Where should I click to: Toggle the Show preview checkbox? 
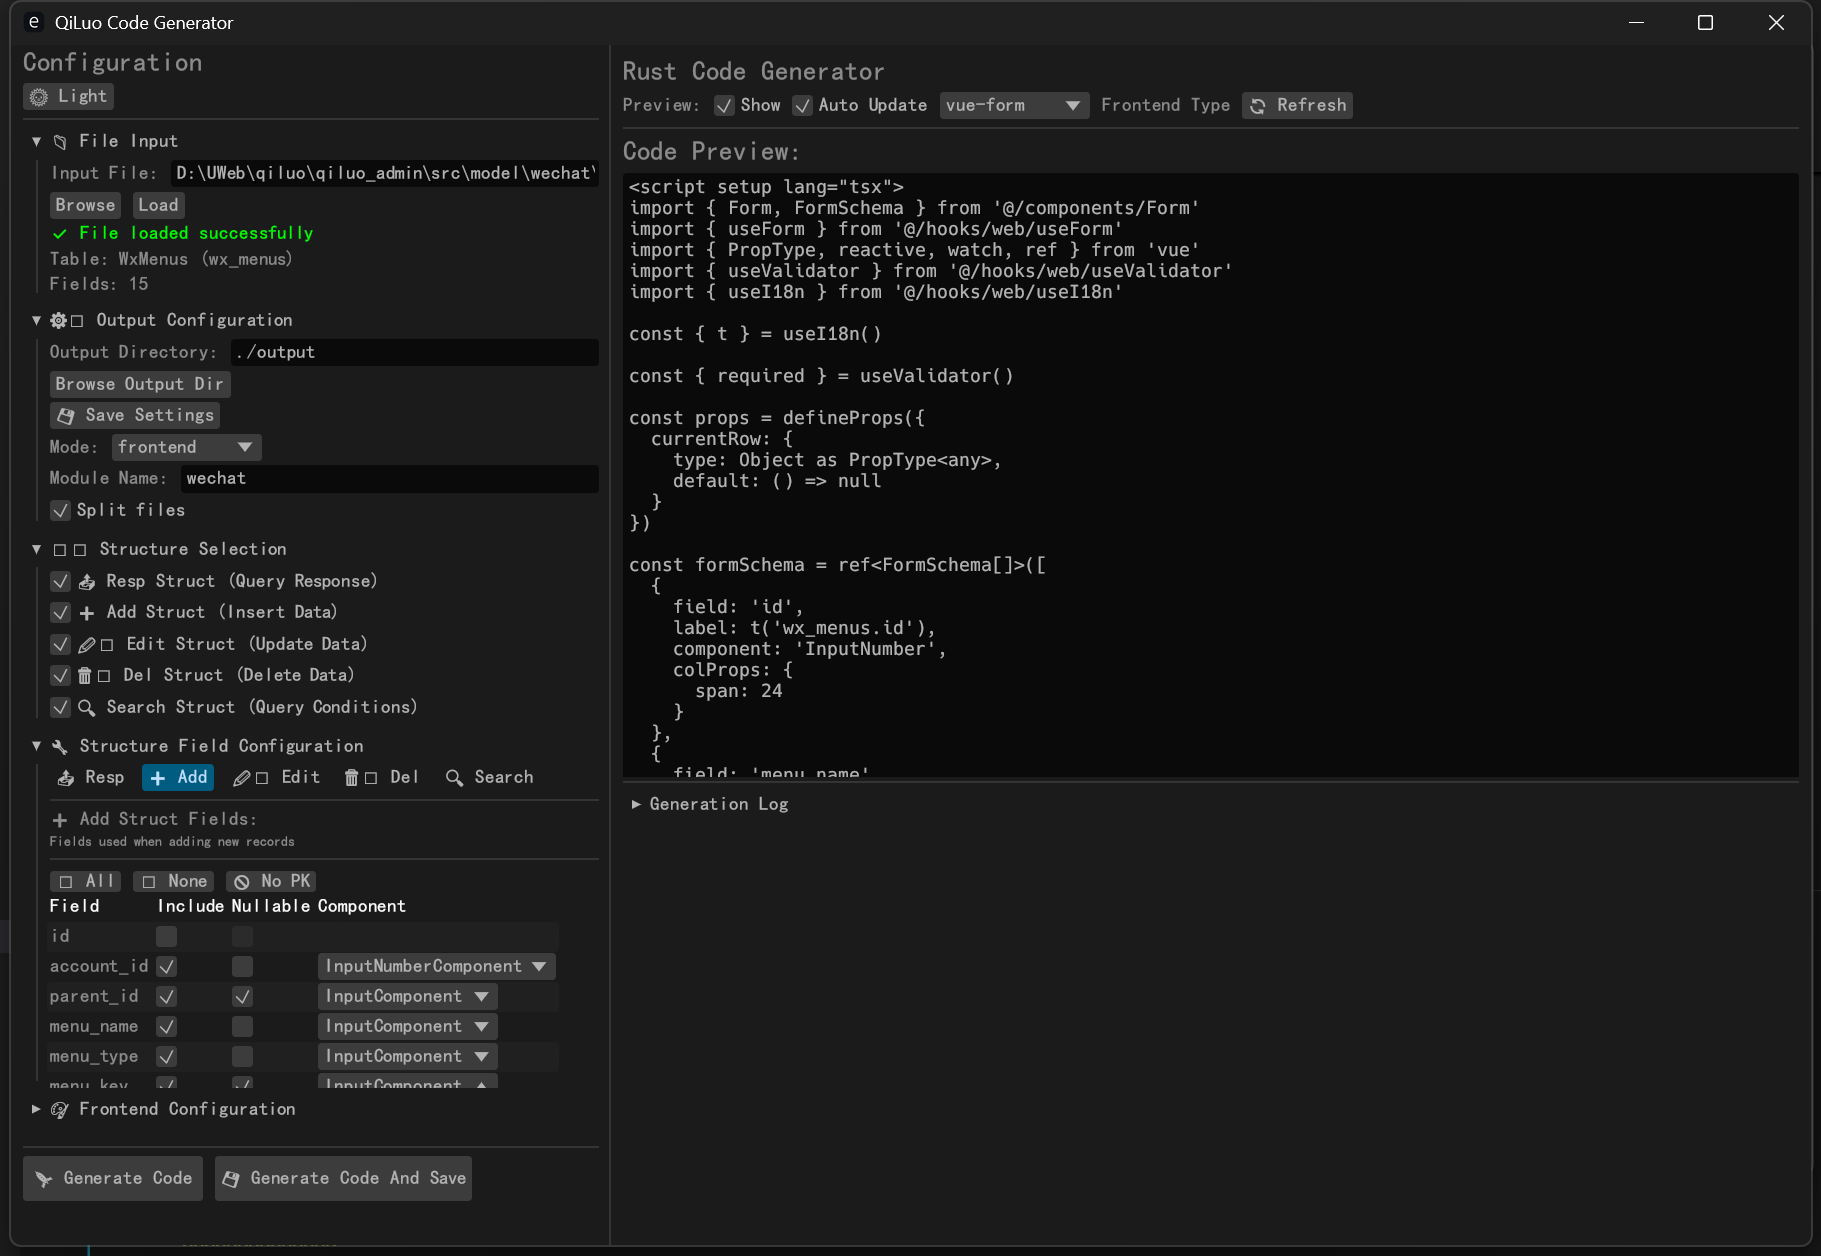[725, 106]
